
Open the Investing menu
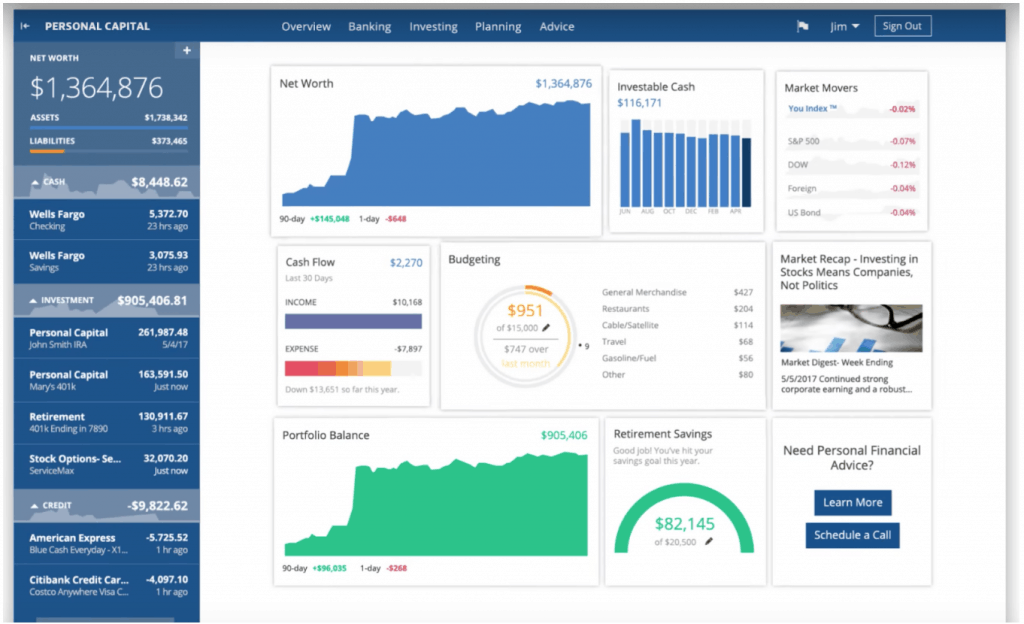click(433, 27)
